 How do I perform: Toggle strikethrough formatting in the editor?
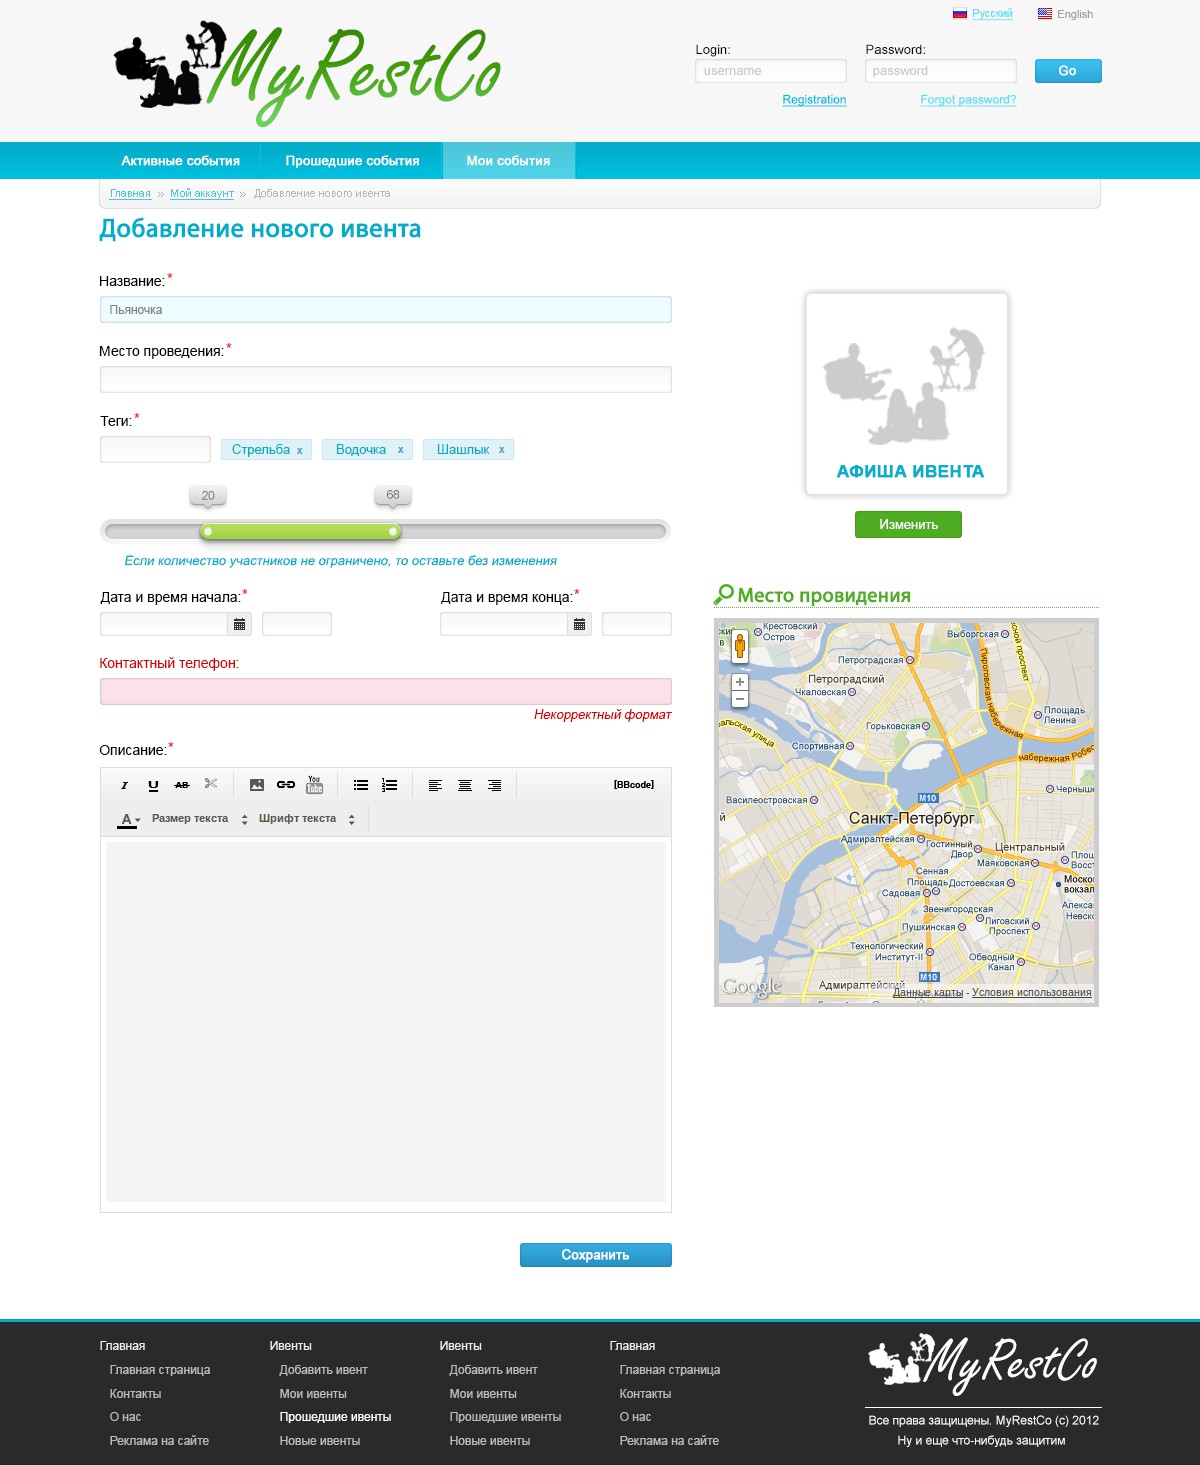[182, 785]
